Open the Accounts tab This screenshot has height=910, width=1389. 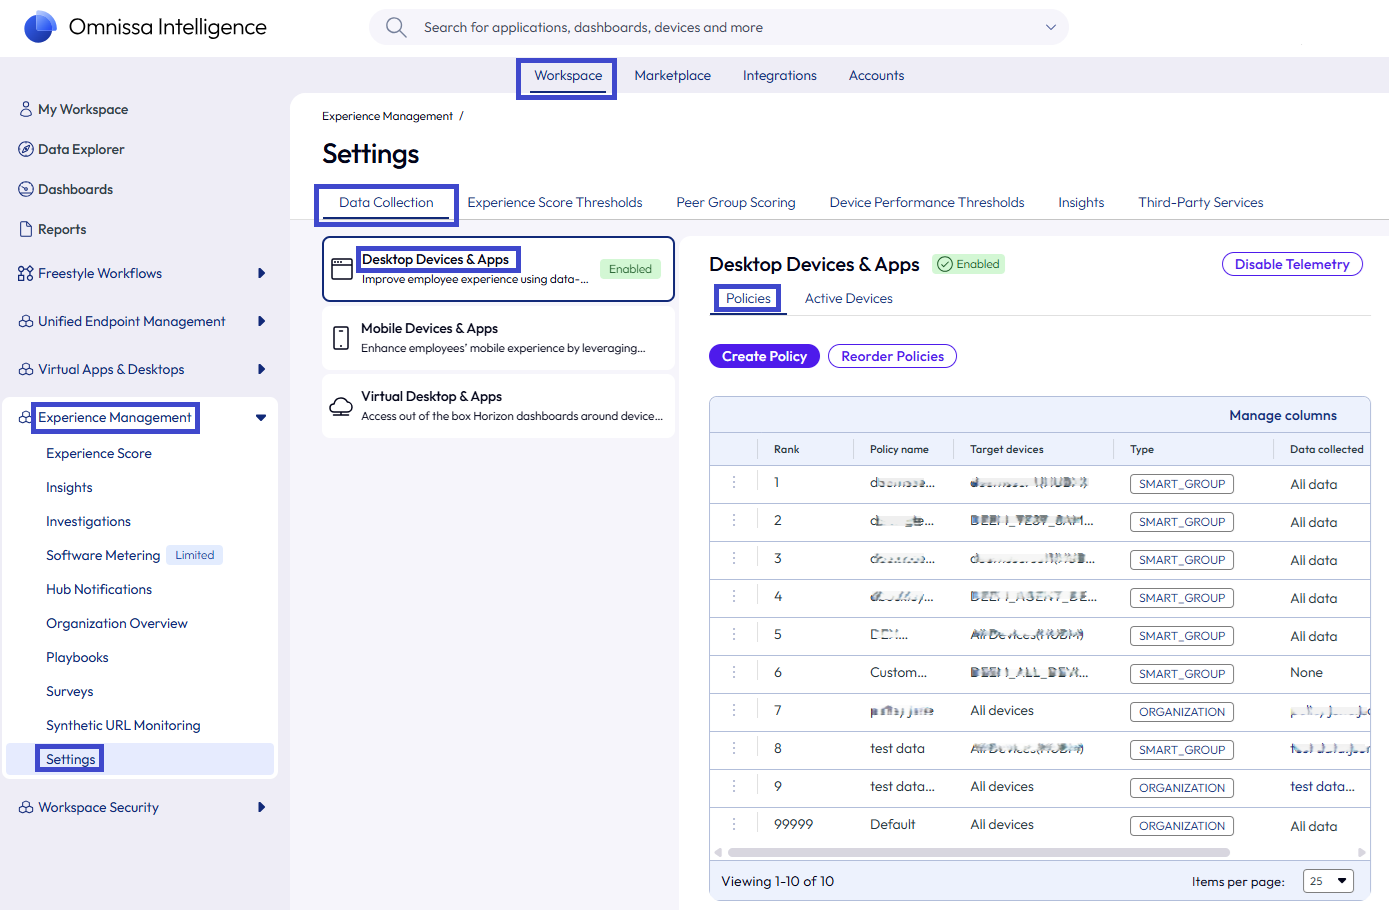[x=876, y=76]
